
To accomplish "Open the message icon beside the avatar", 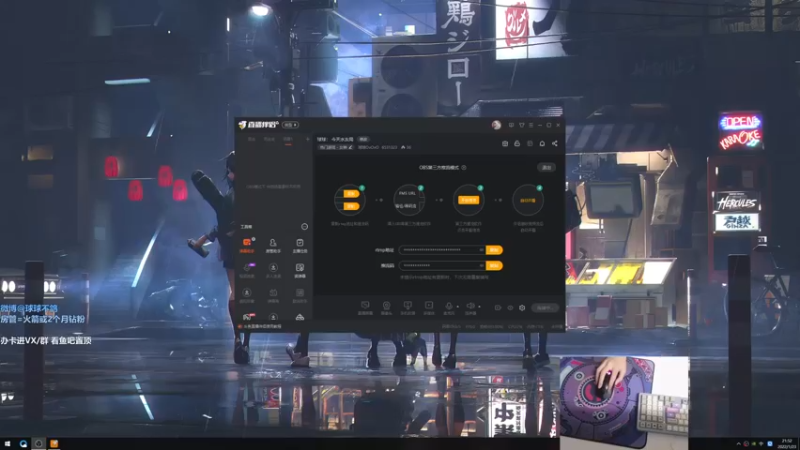I will (511, 125).
